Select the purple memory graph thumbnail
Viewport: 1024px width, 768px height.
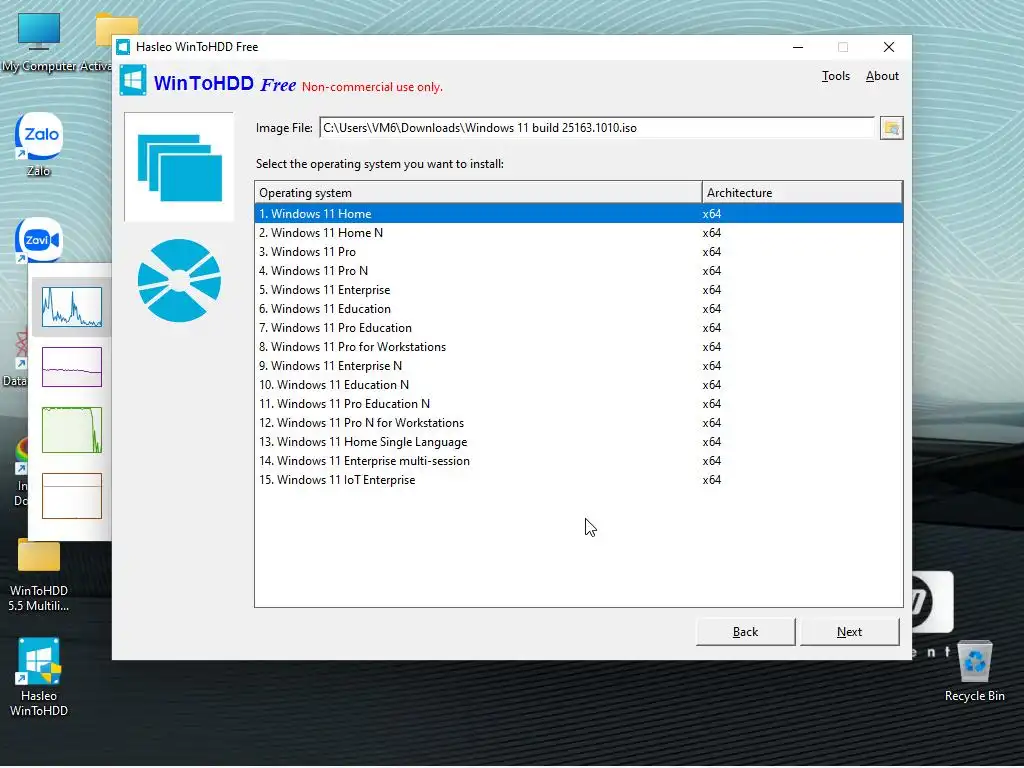pos(72,367)
